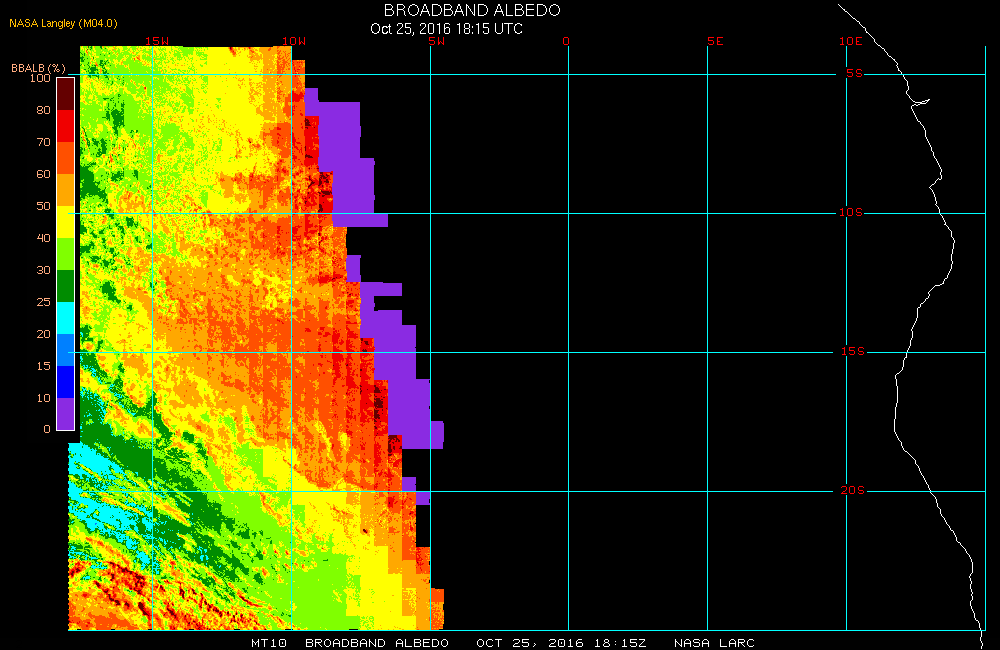This screenshot has height=650, width=1000.
Task: Click the '15S' latitude label
Action: pyautogui.click(x=853, y=351)
